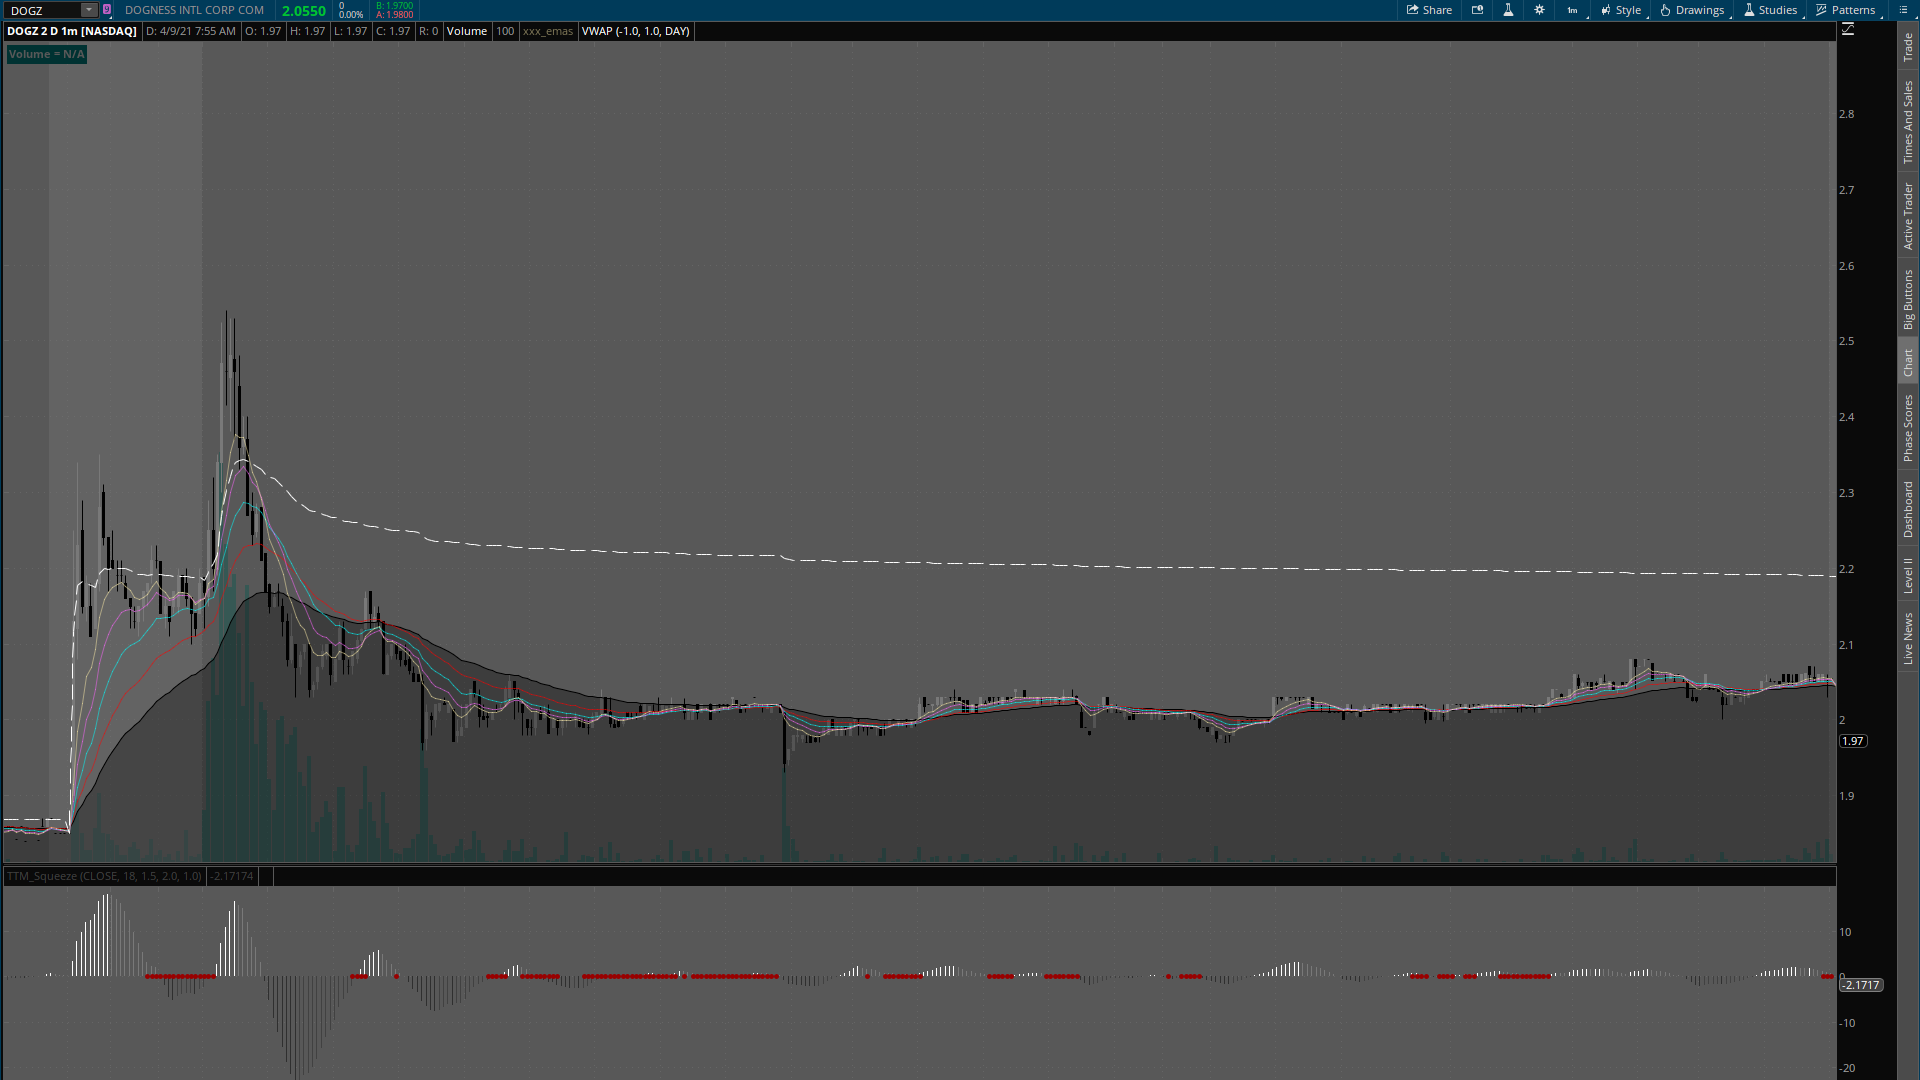Click the TTM_Squeeze study label
This screenshot has height=1080, width=1920.
(104, 876)
